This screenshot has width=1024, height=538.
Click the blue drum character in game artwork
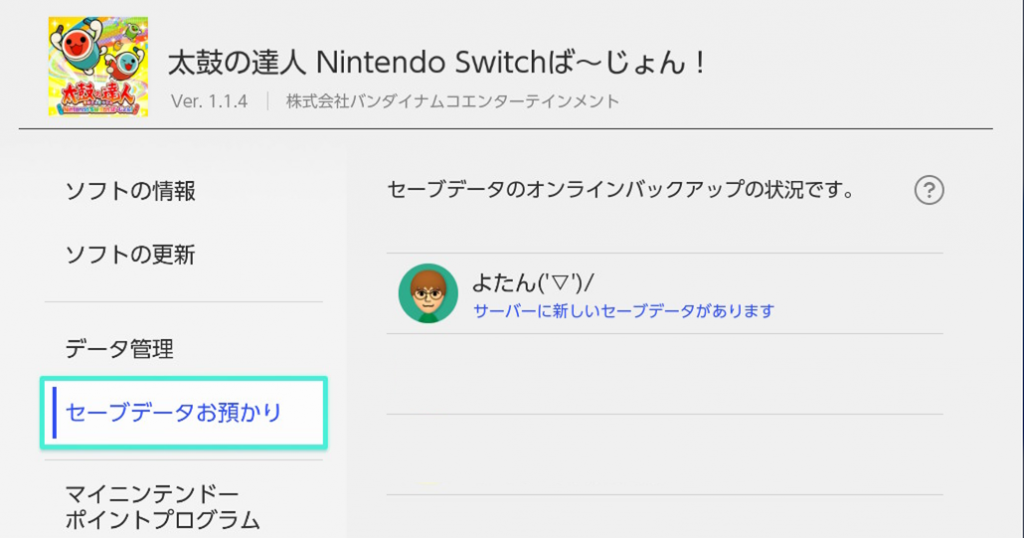[127, 64]
